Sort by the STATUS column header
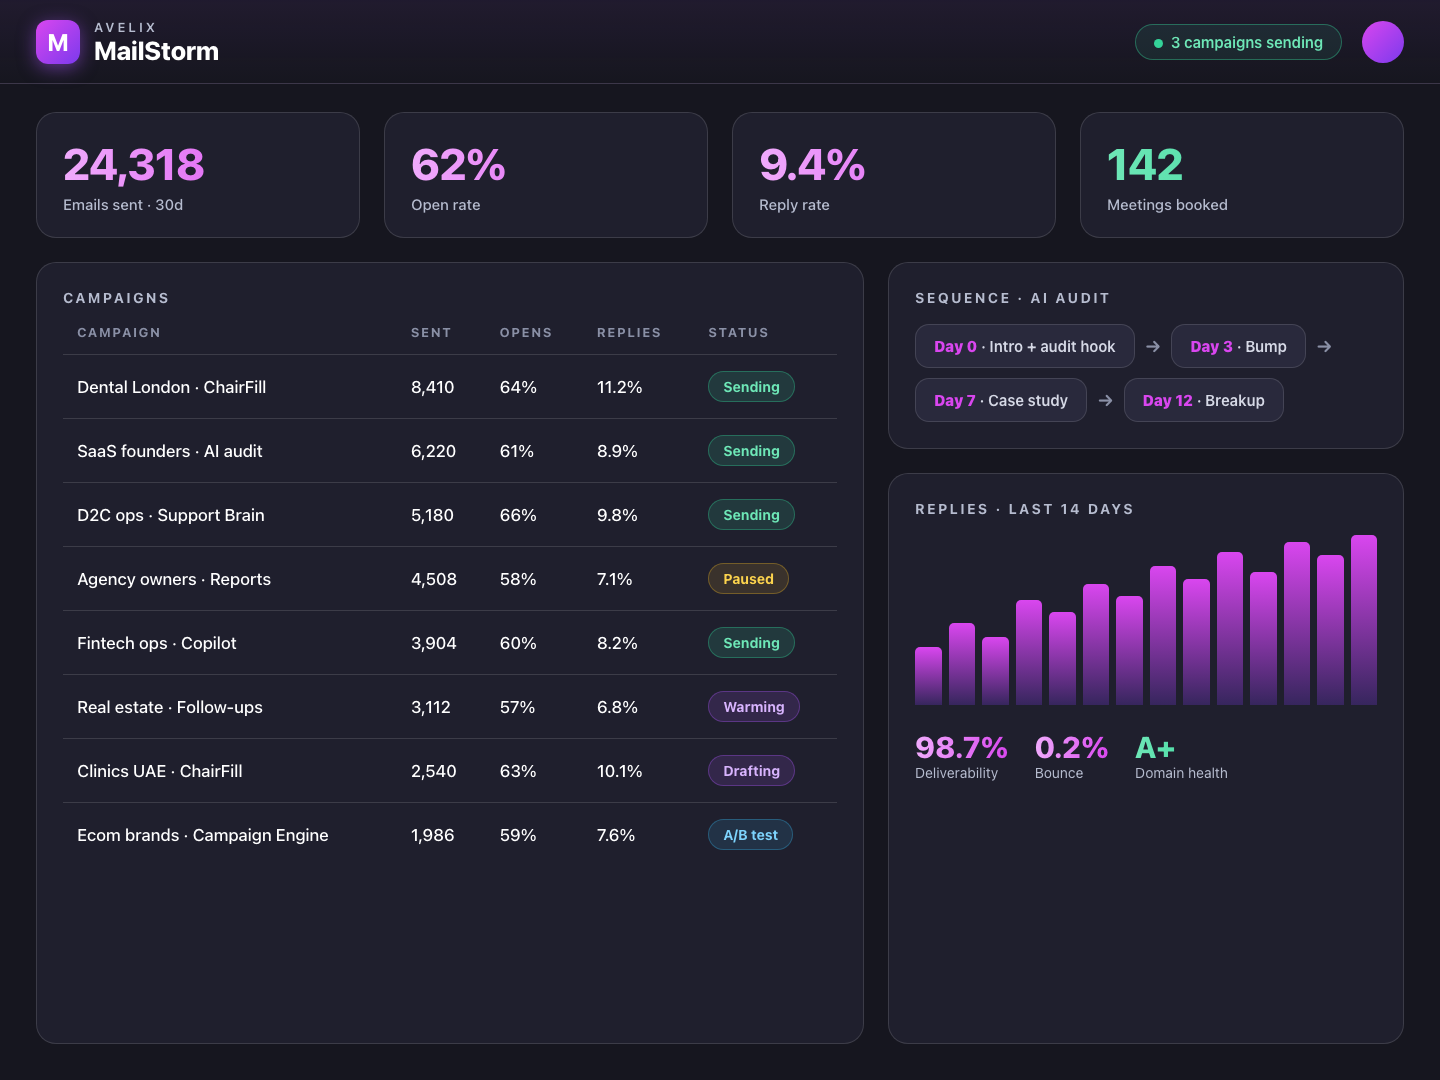Image resolution: width=1440 pixels, height=1080 pixels. click(x=738, y=333)
